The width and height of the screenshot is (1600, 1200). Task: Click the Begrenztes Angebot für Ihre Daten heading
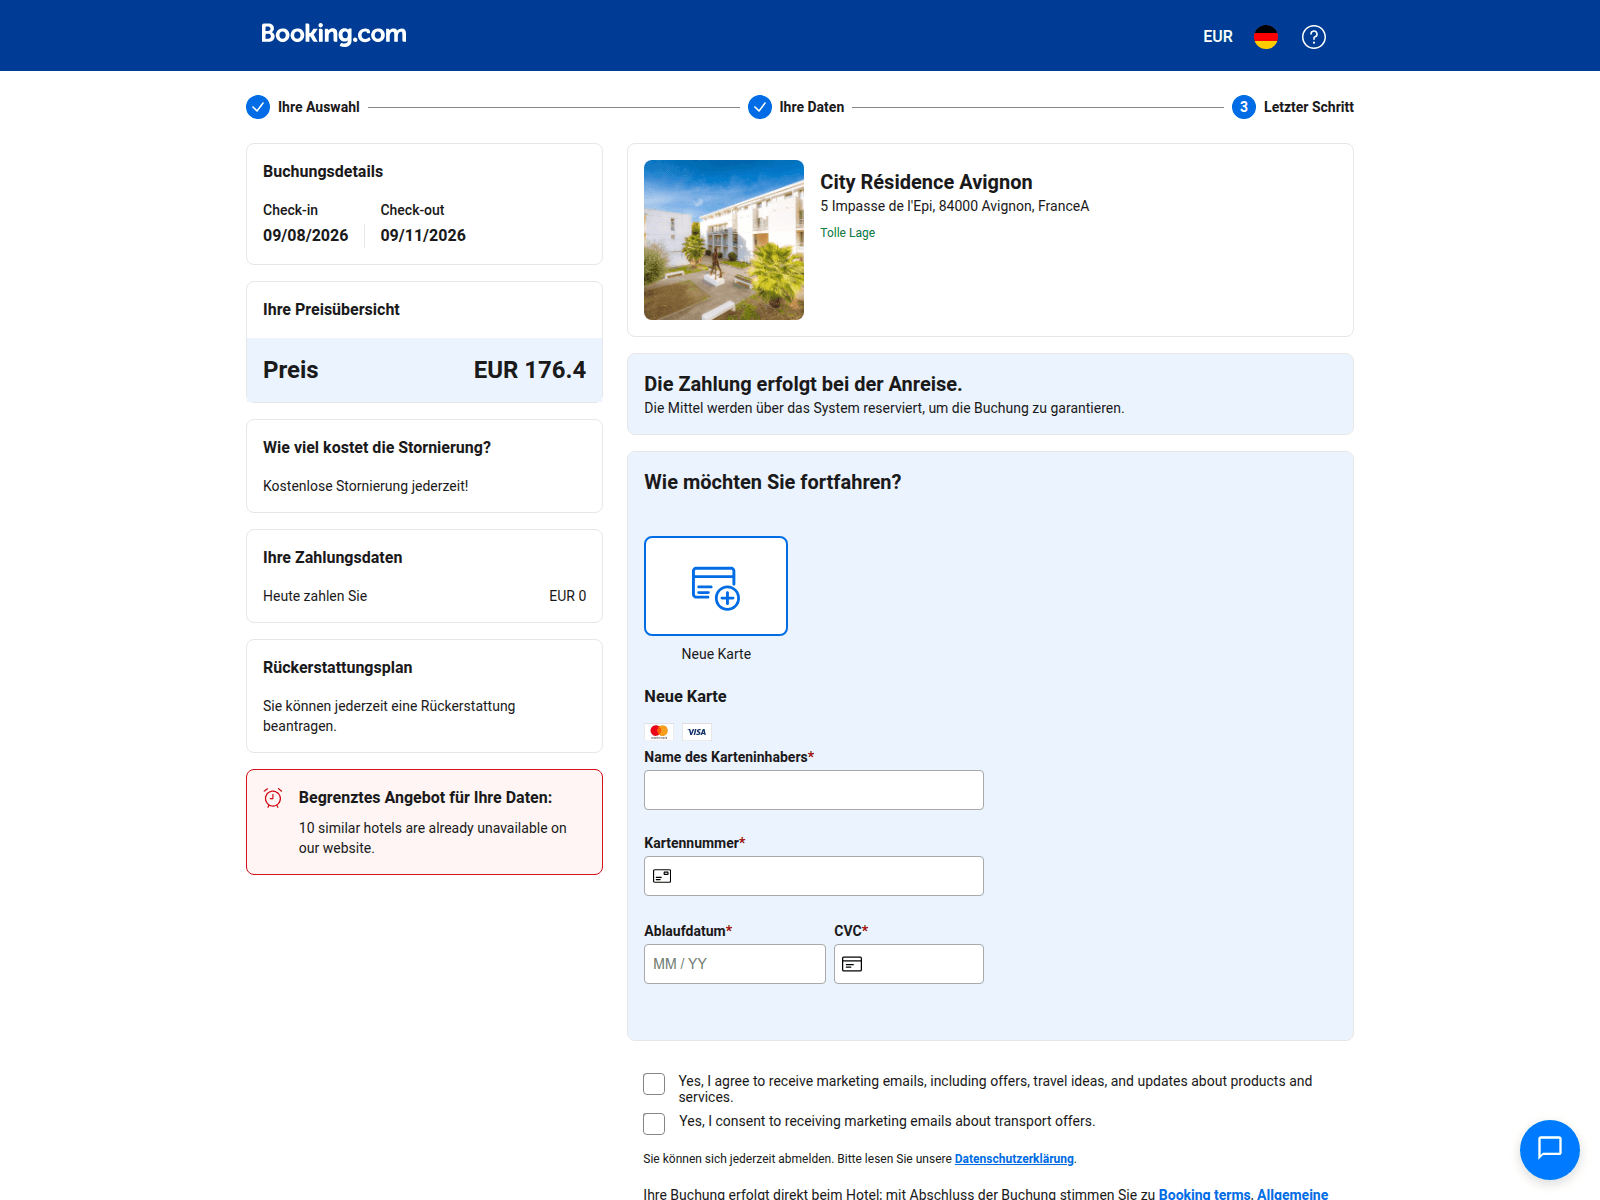point(425,797)
